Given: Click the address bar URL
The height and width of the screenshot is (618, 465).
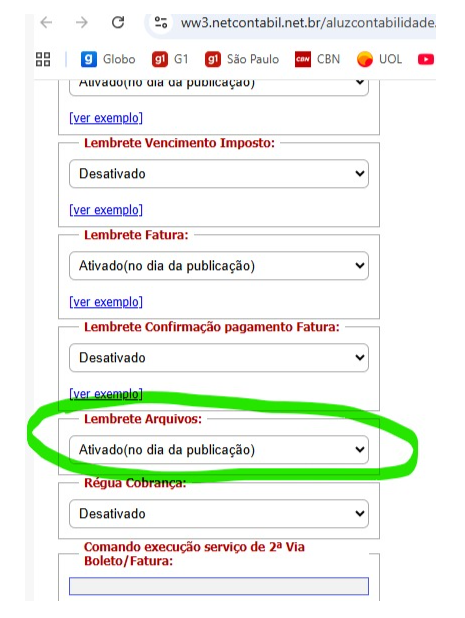Looking at the screenshot, I should (308, 23).
